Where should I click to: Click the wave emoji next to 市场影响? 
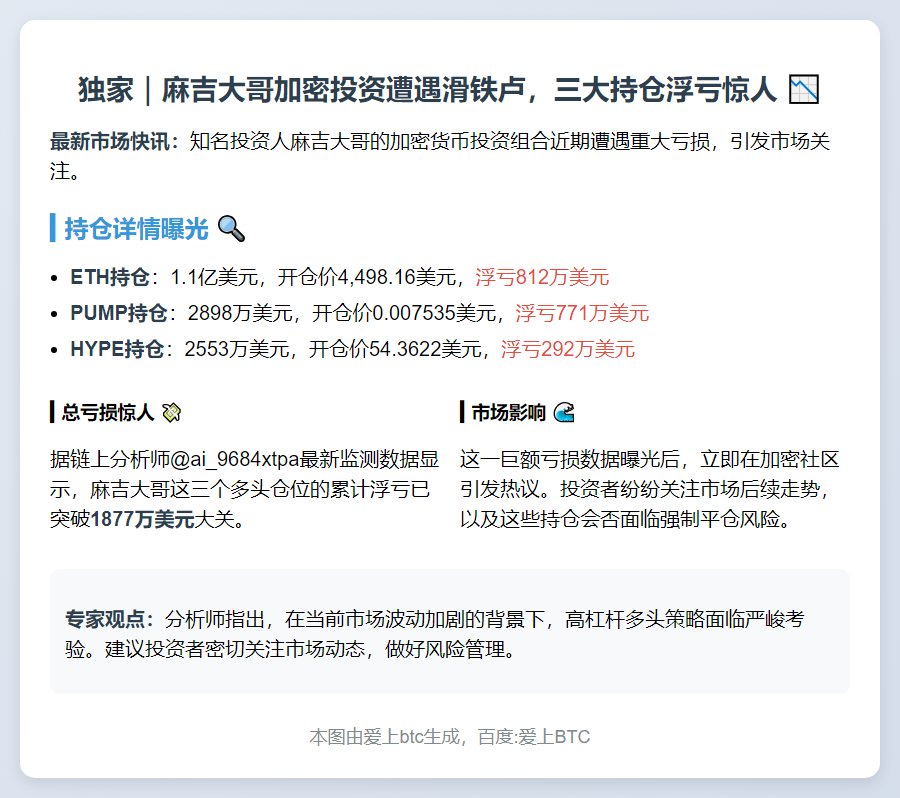pyautogui.click(x=564, y=412)
